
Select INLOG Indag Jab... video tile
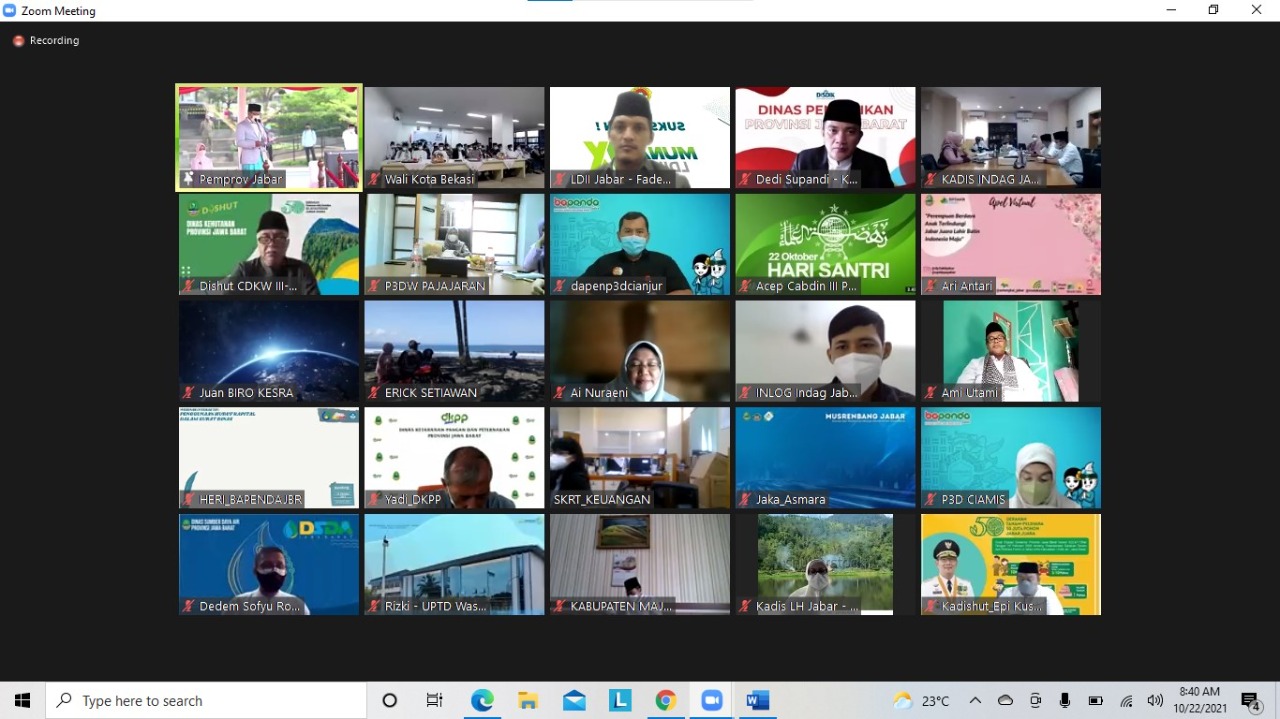(825, 351)
